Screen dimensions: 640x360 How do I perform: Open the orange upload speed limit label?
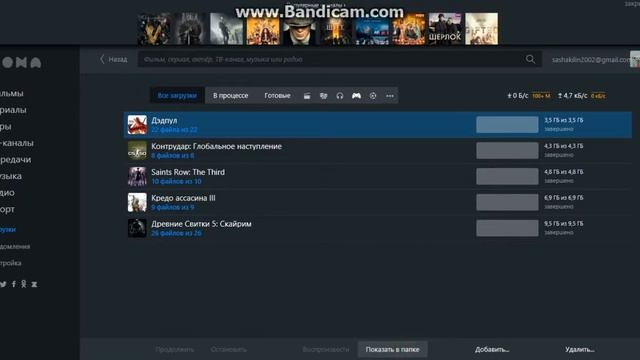point(598,96)
